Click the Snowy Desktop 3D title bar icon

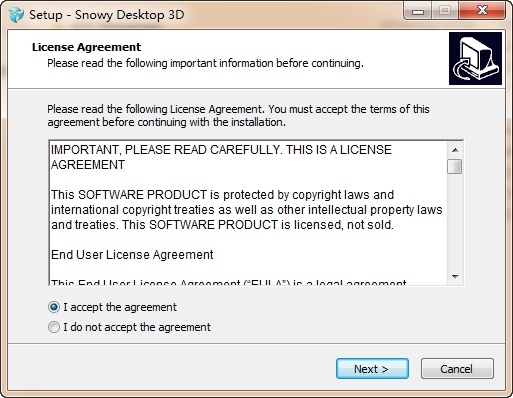click(x=16, y=15)
